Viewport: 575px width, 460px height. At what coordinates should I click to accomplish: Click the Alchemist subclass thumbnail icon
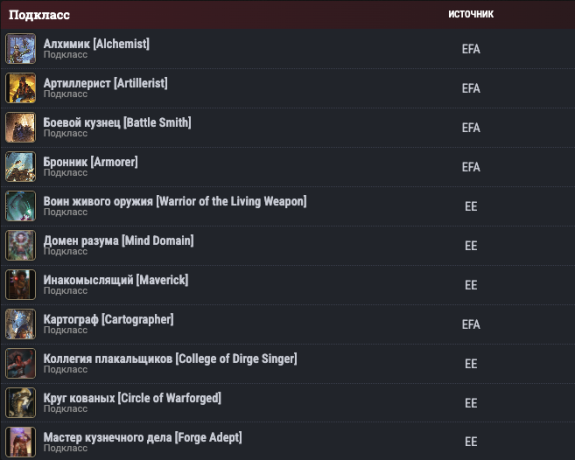tap(21, 48)
